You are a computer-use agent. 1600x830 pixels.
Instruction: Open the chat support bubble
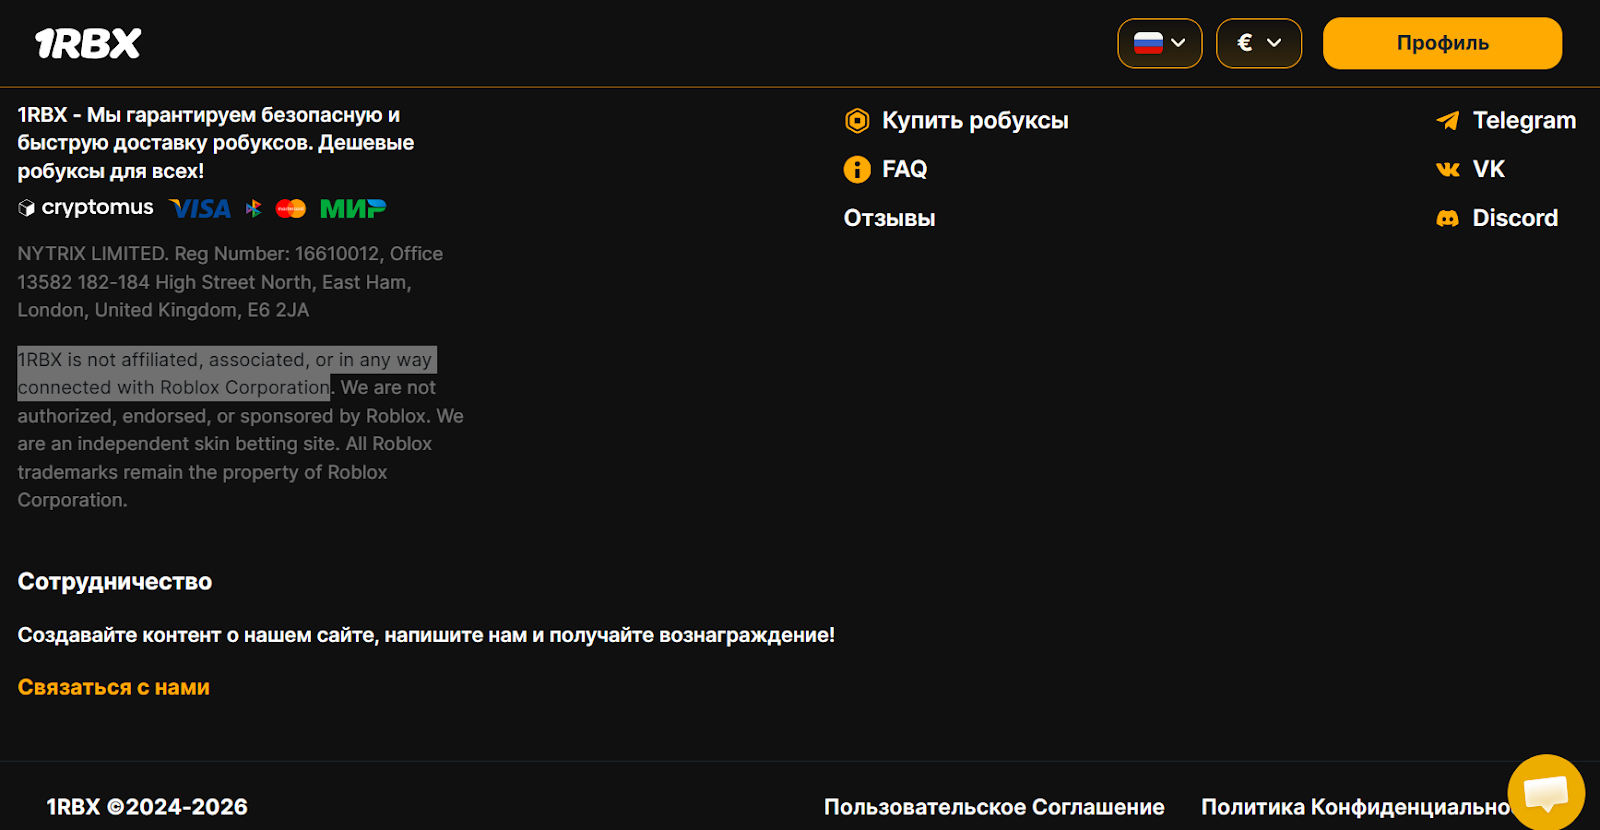click(1546, 793)
